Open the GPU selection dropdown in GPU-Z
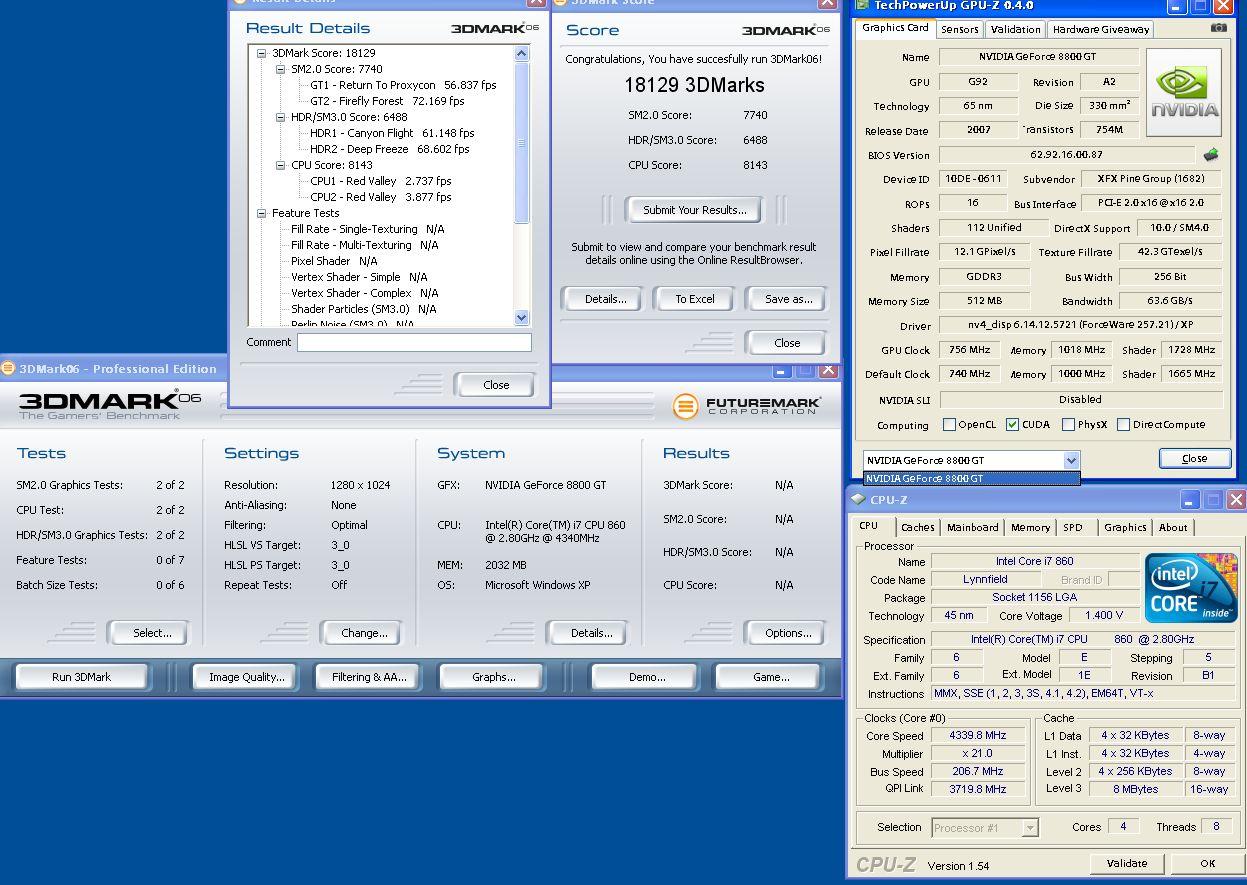The width and height of the screenshot is (1247, 885). [x=1071, y=460]
